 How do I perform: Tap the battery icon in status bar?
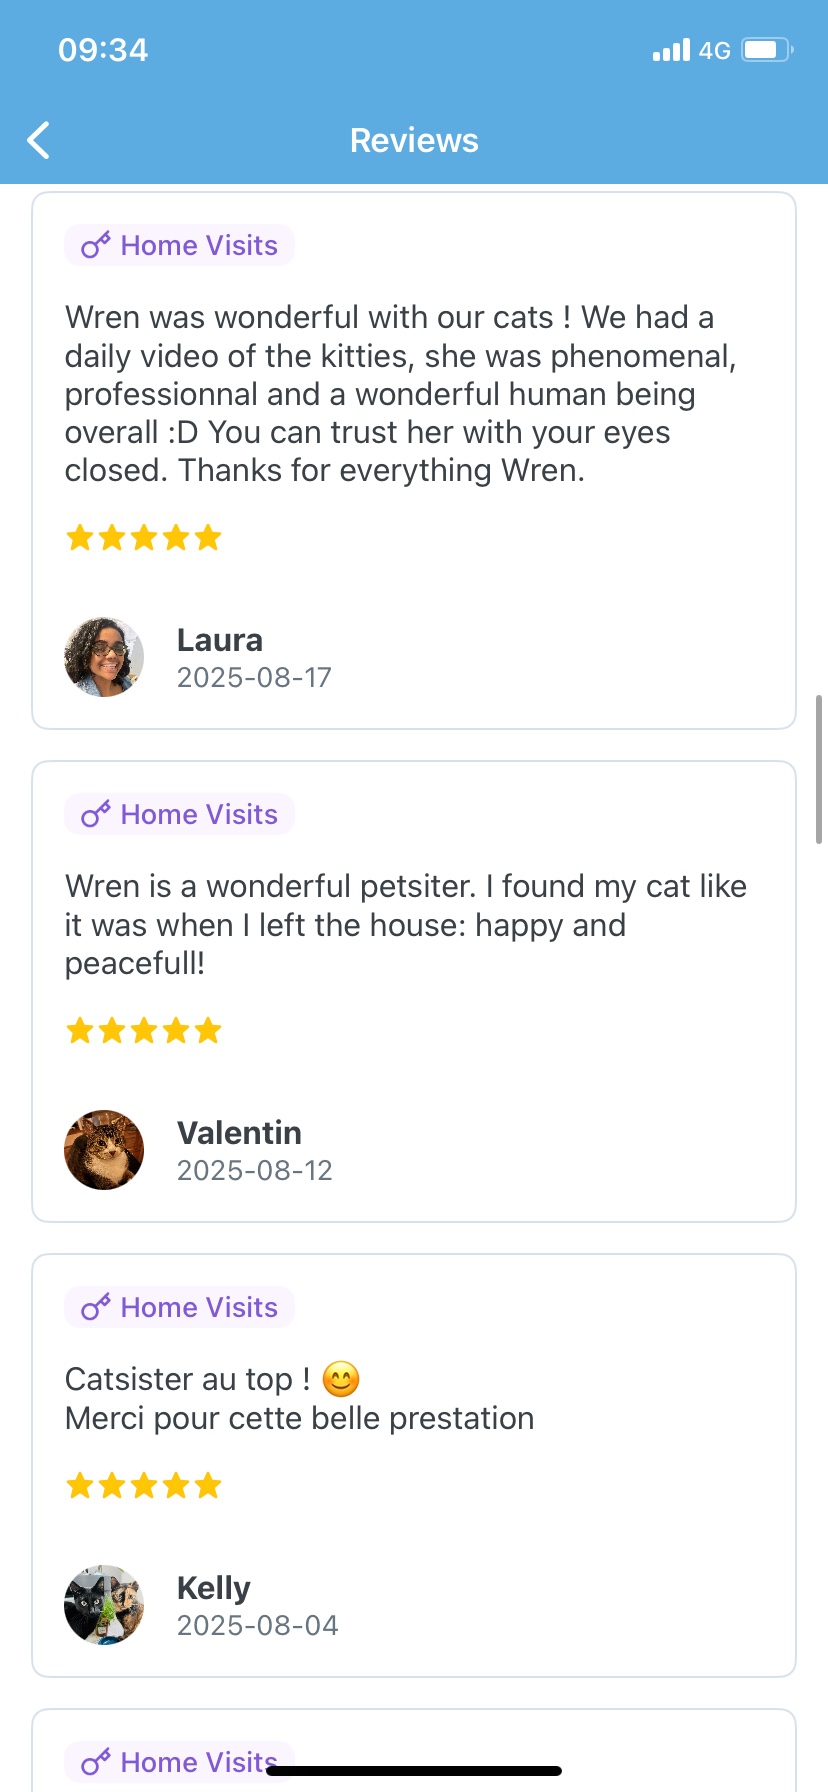tap(767, 50)
